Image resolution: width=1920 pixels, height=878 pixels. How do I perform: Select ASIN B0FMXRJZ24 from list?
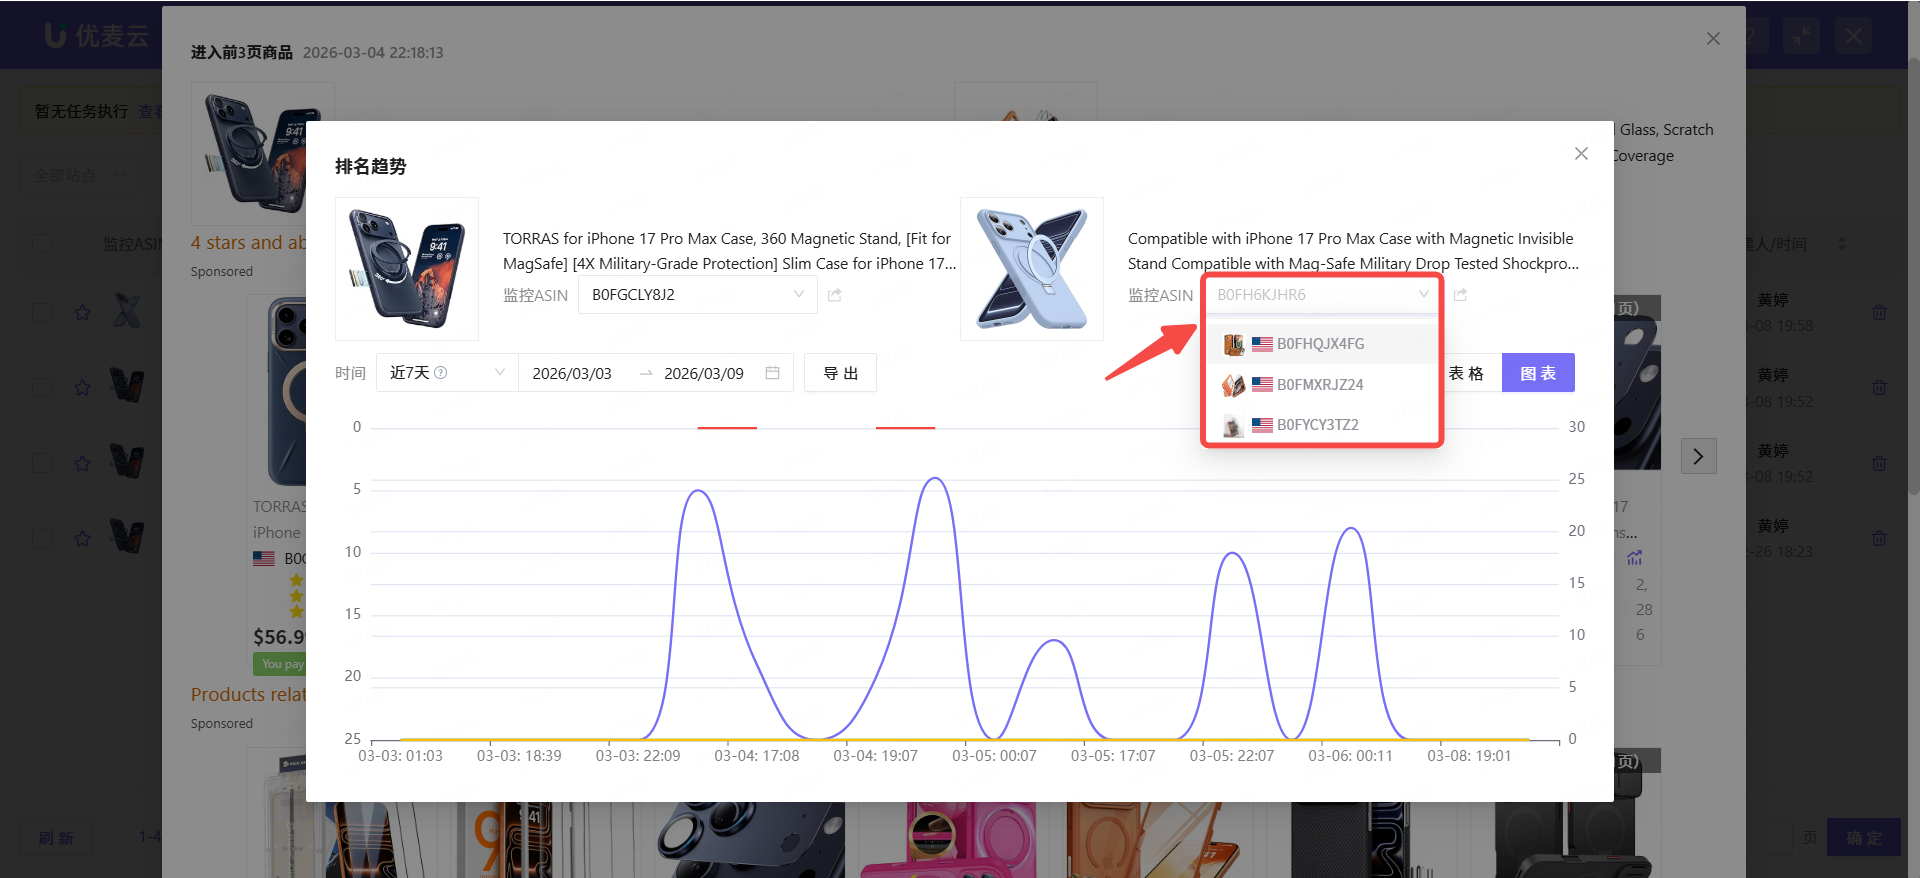click(1319, 385)
